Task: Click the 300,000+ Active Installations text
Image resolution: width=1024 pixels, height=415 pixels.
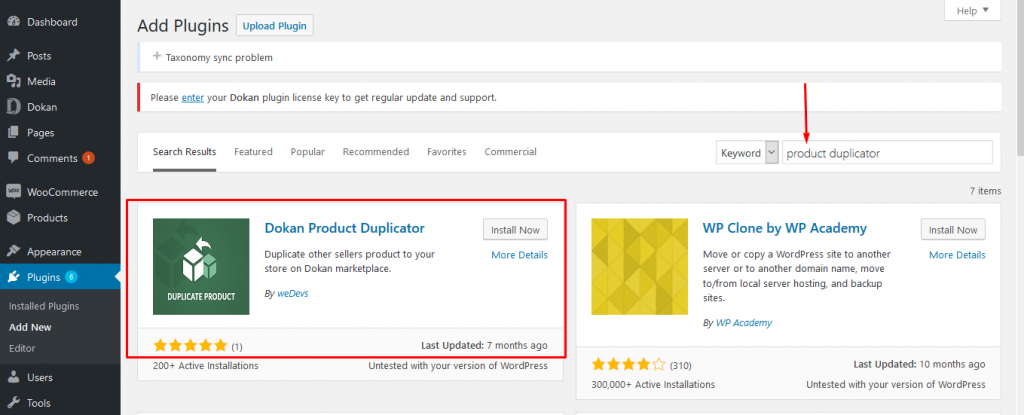Action: (x=653, y=384)
